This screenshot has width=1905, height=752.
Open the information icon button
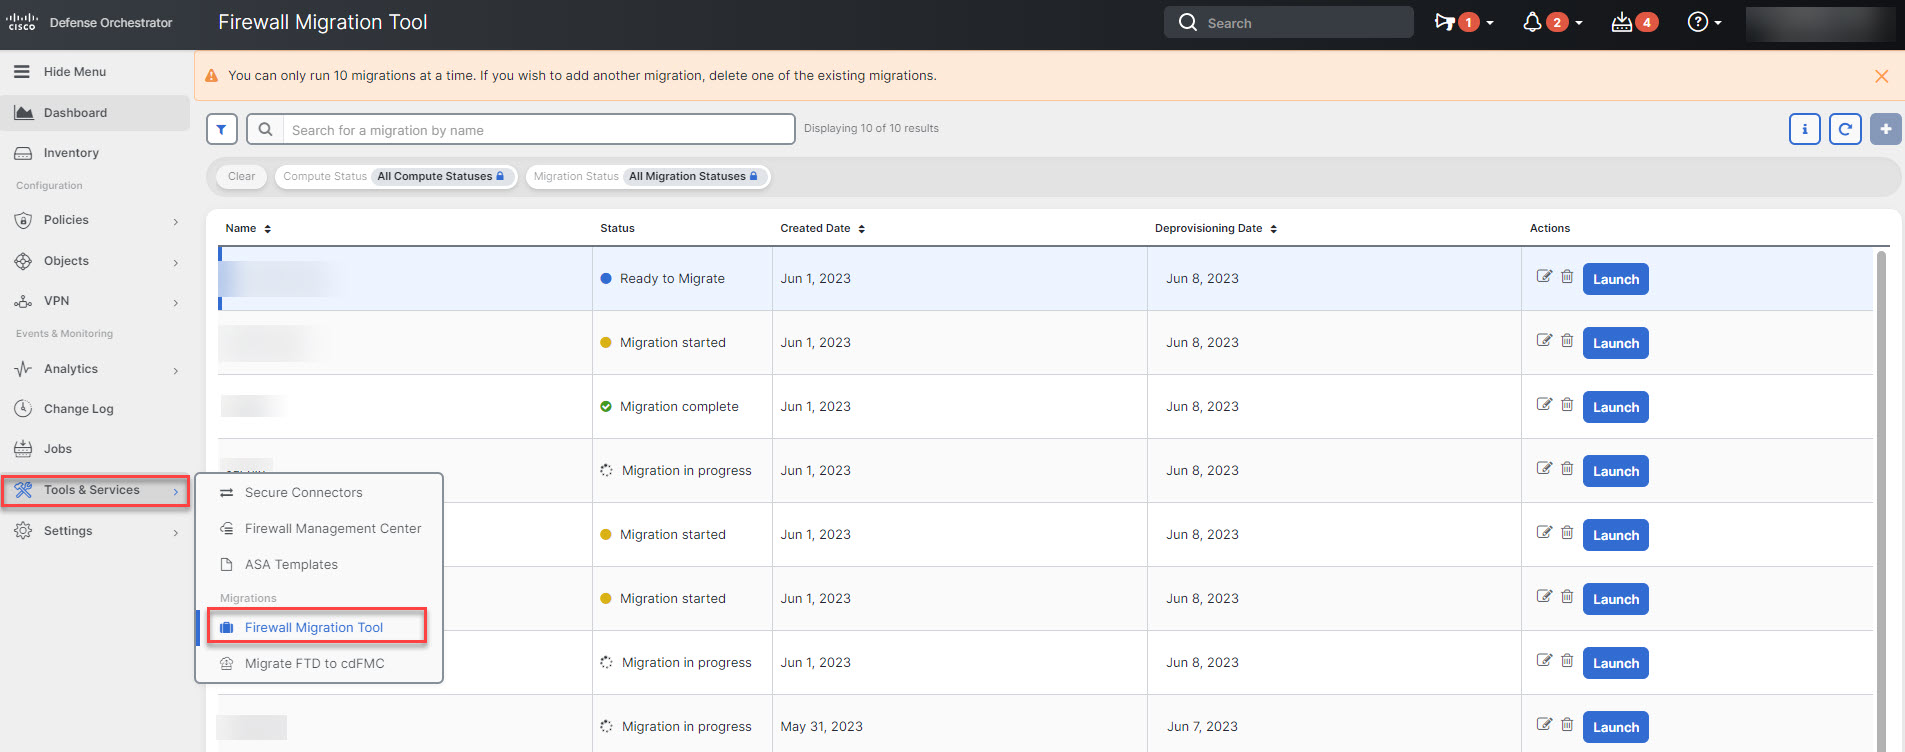coord(1804,129)
